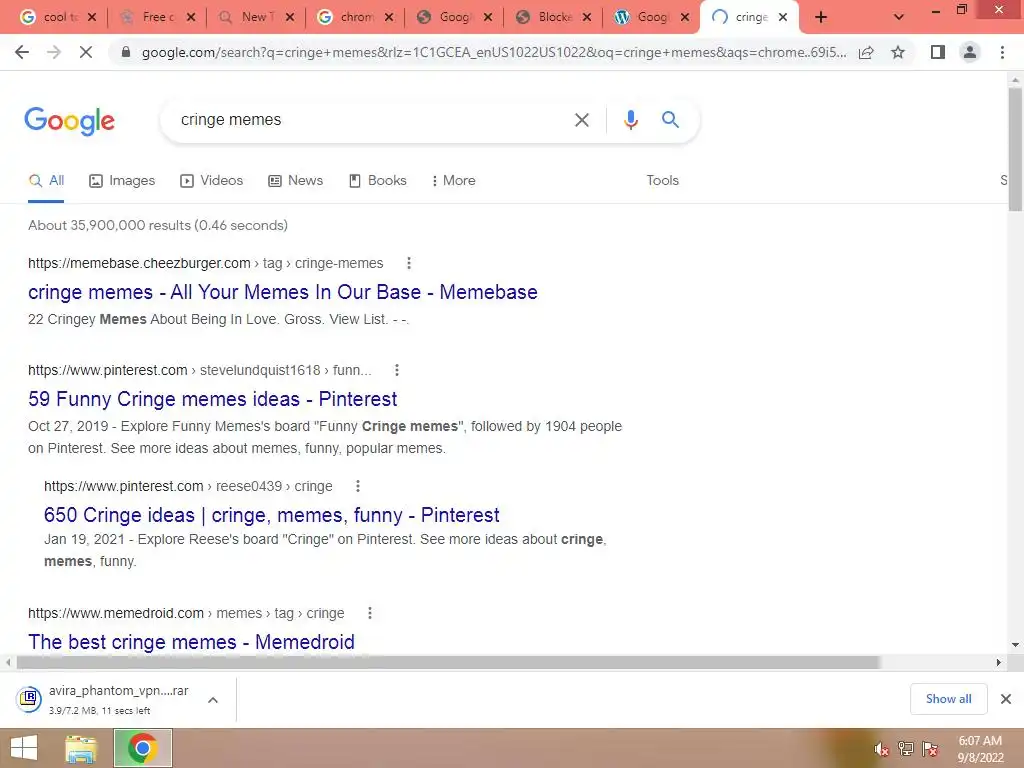Click the muted volume tray icon
The height and width of the screenshot is (768, 1024).
(x=881, y=749)
